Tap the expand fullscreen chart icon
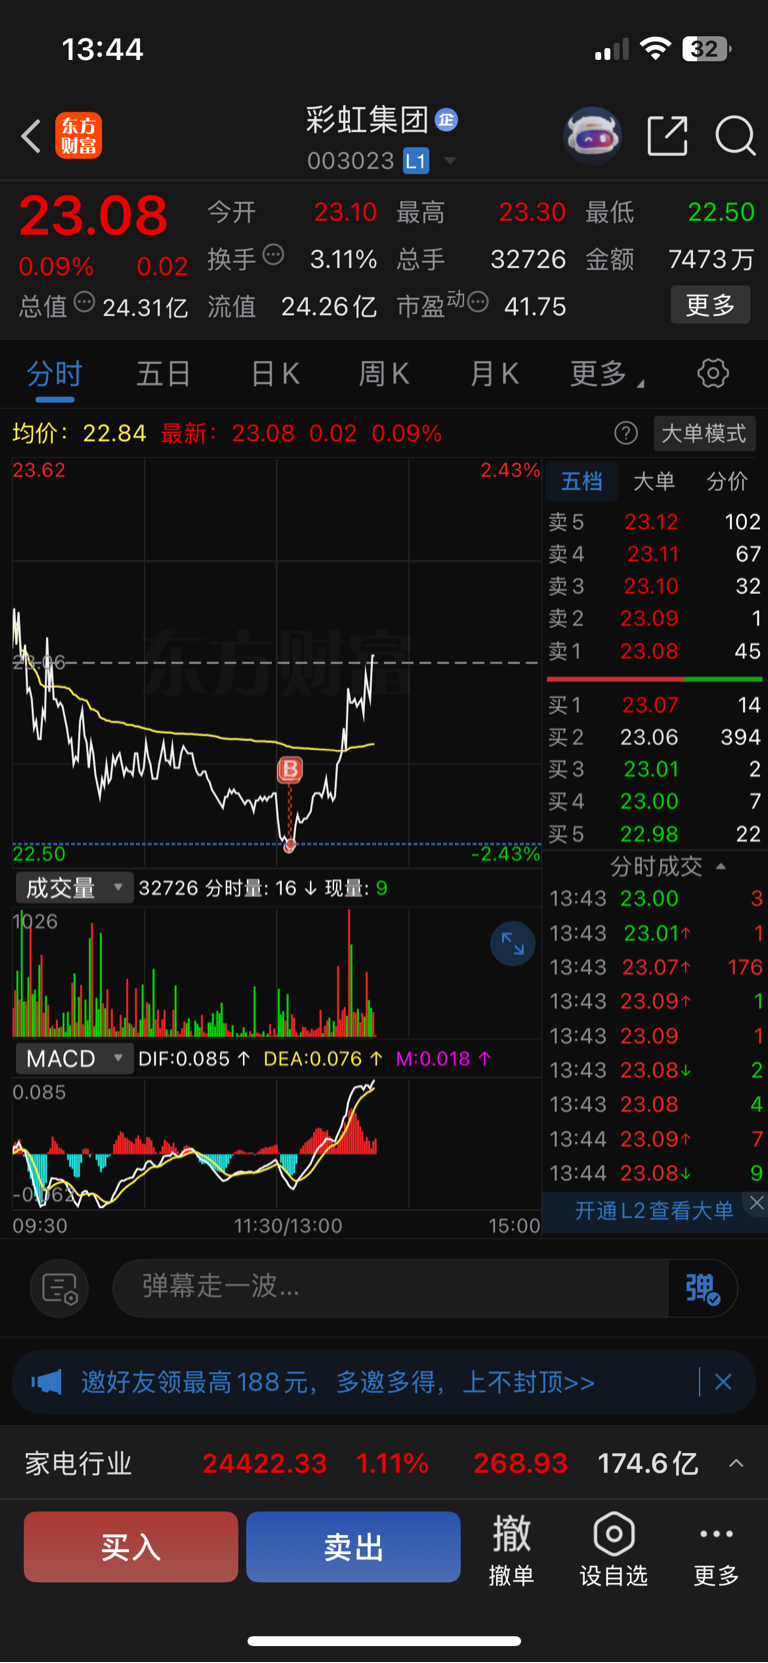The image size is (768, 1663). coord(513,944)
